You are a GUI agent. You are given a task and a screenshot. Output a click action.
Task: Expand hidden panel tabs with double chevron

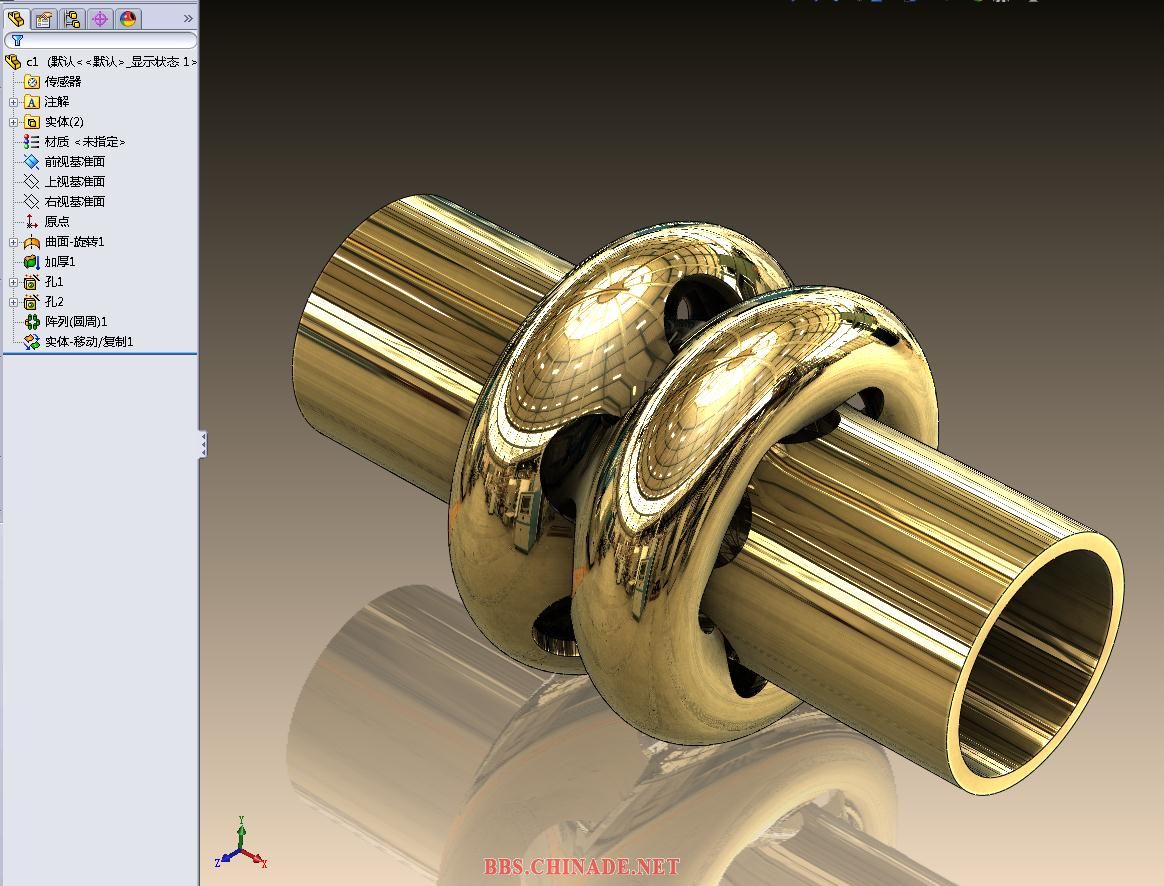point(188,19)
